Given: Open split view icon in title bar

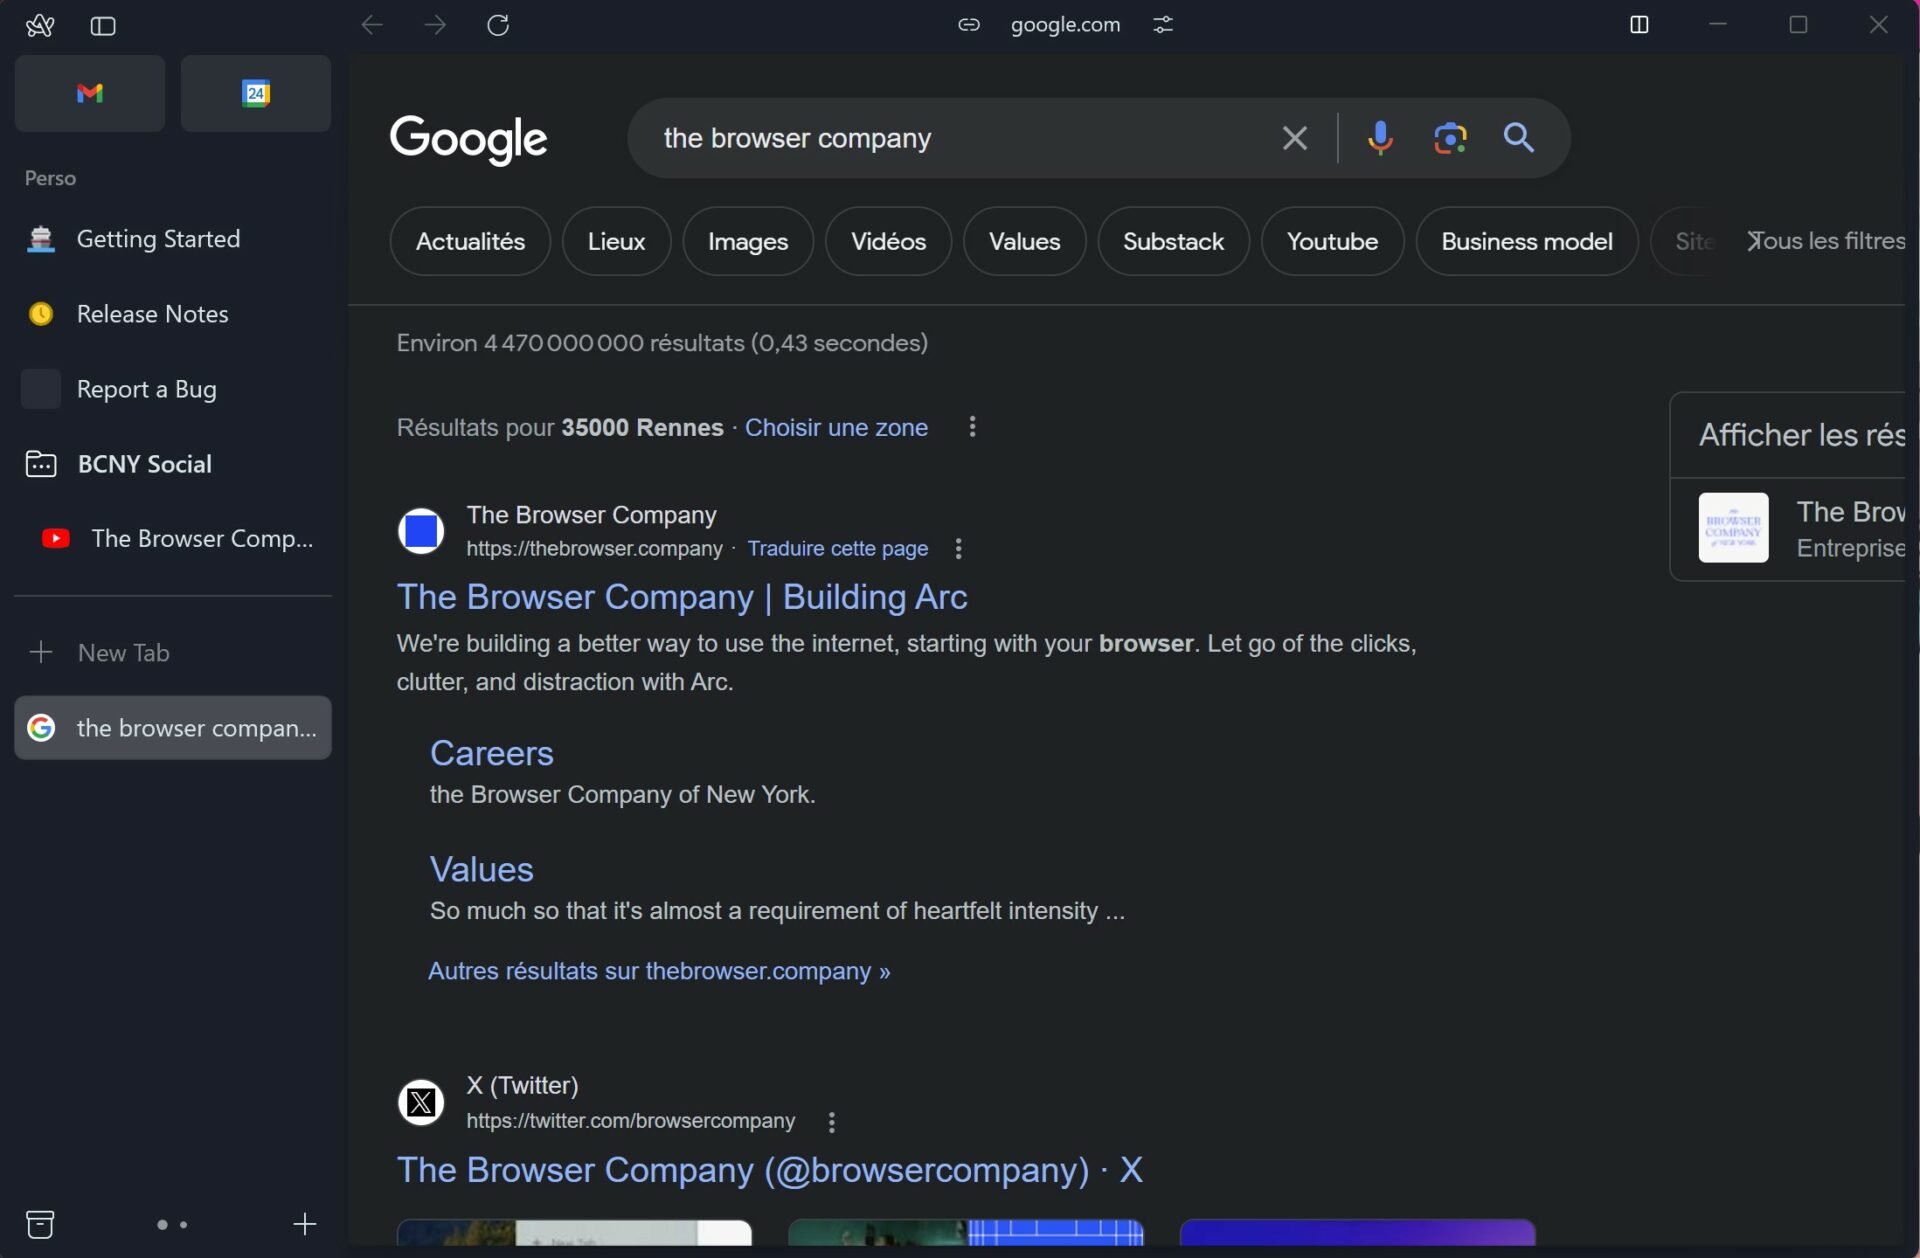Looking at the screenshot, I should click(1639, 25).
